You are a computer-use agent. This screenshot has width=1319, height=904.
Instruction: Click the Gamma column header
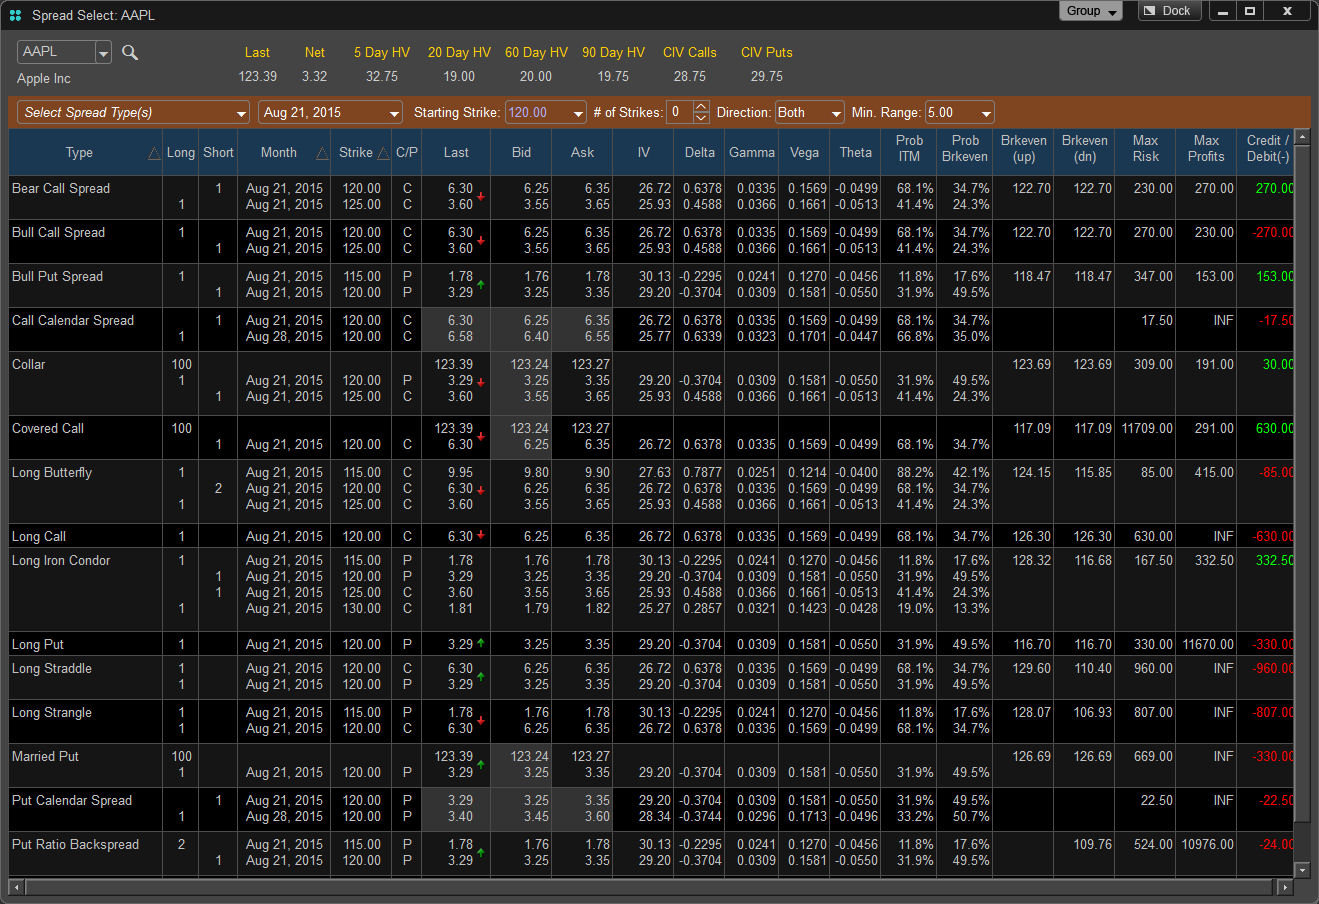click(752, 152)
